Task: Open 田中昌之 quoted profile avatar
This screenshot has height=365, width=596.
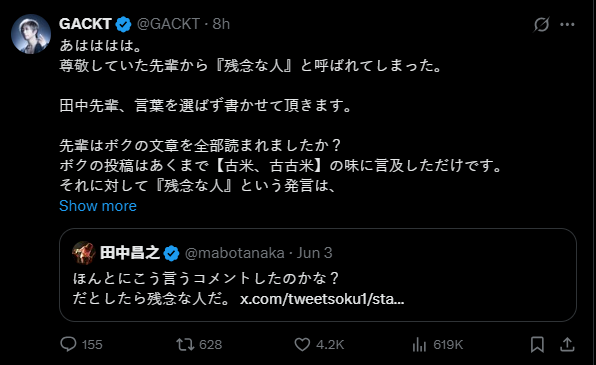Action: tap(84, 253)
